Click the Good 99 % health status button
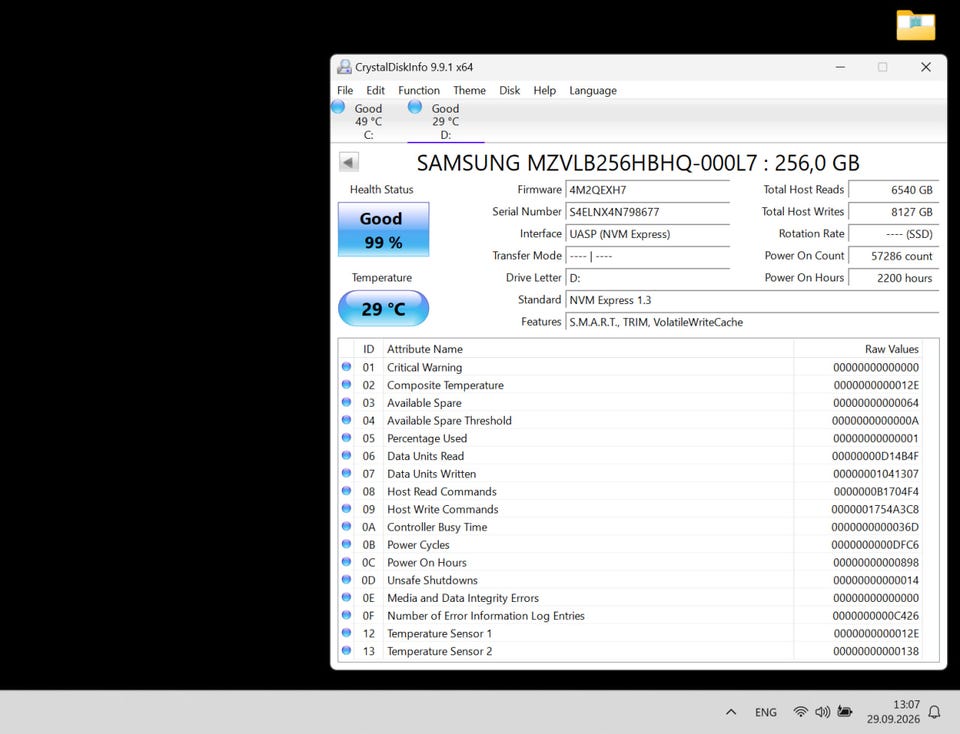The height and width of the screenshot is (734, 960). tap(383, 230)
